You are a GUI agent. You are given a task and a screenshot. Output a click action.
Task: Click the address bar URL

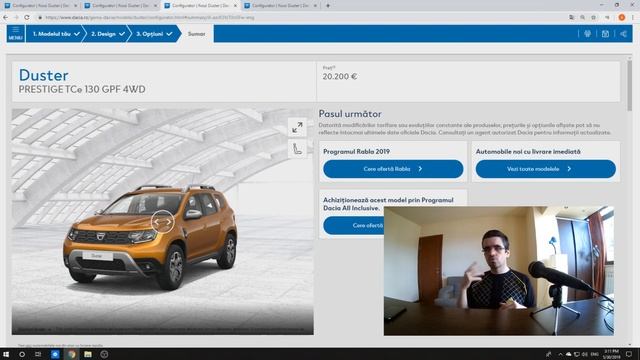coord(150,18)
